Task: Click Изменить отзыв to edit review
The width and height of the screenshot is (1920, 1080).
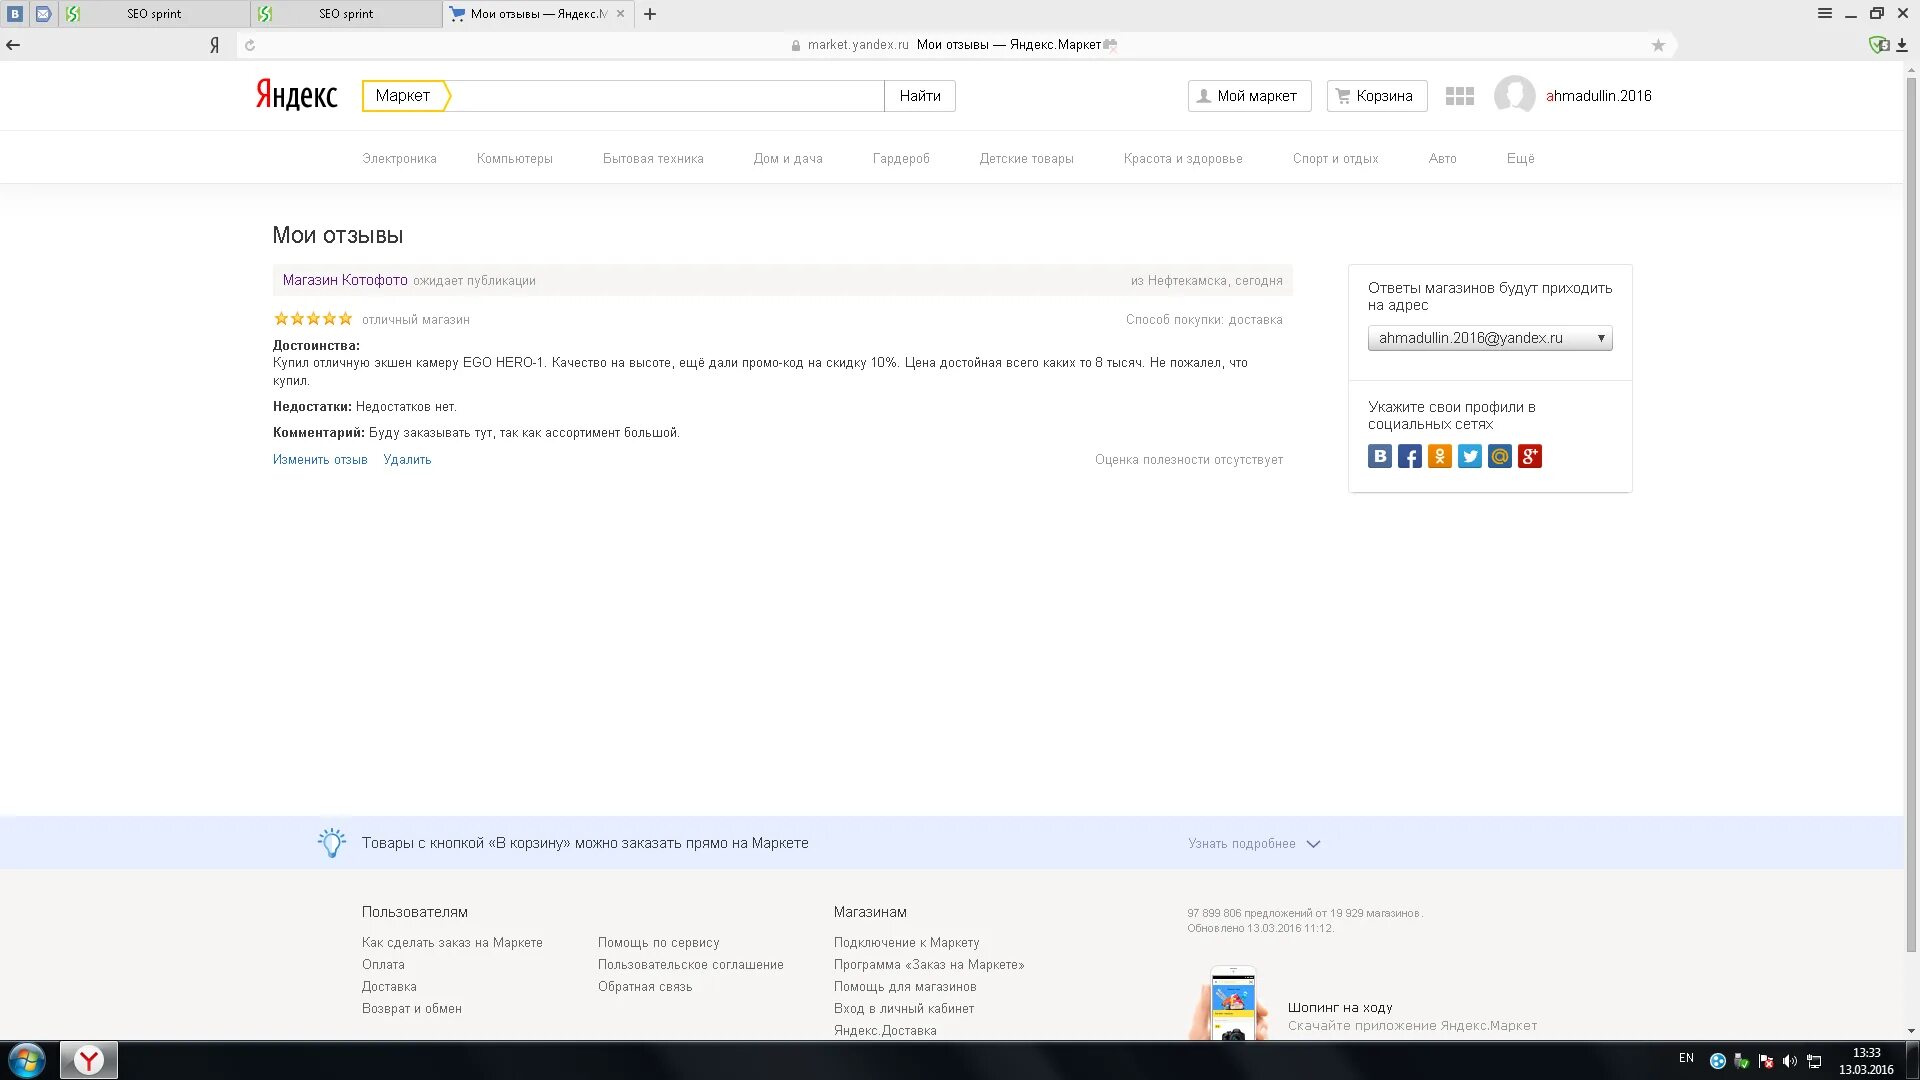Action: pyautogui.click(x=320, y=460)
